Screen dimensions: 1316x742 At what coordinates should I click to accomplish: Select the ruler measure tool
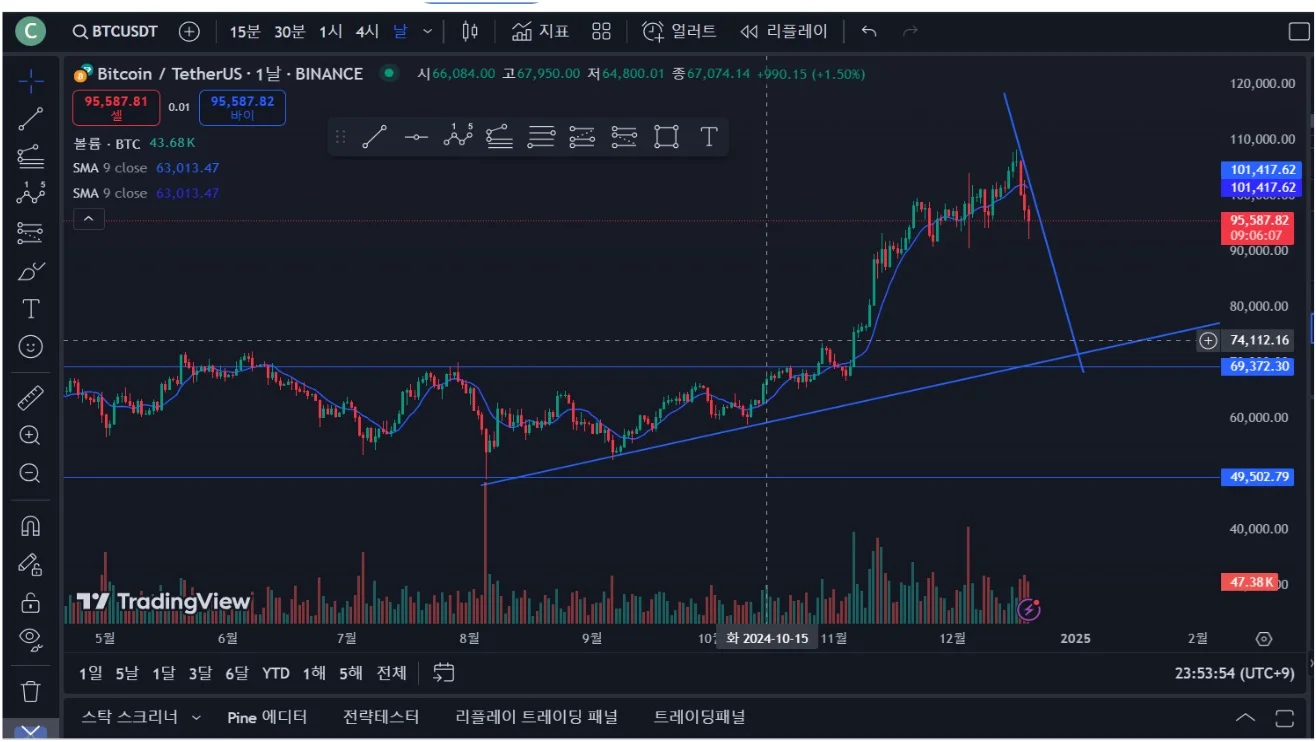pos(31,398)
